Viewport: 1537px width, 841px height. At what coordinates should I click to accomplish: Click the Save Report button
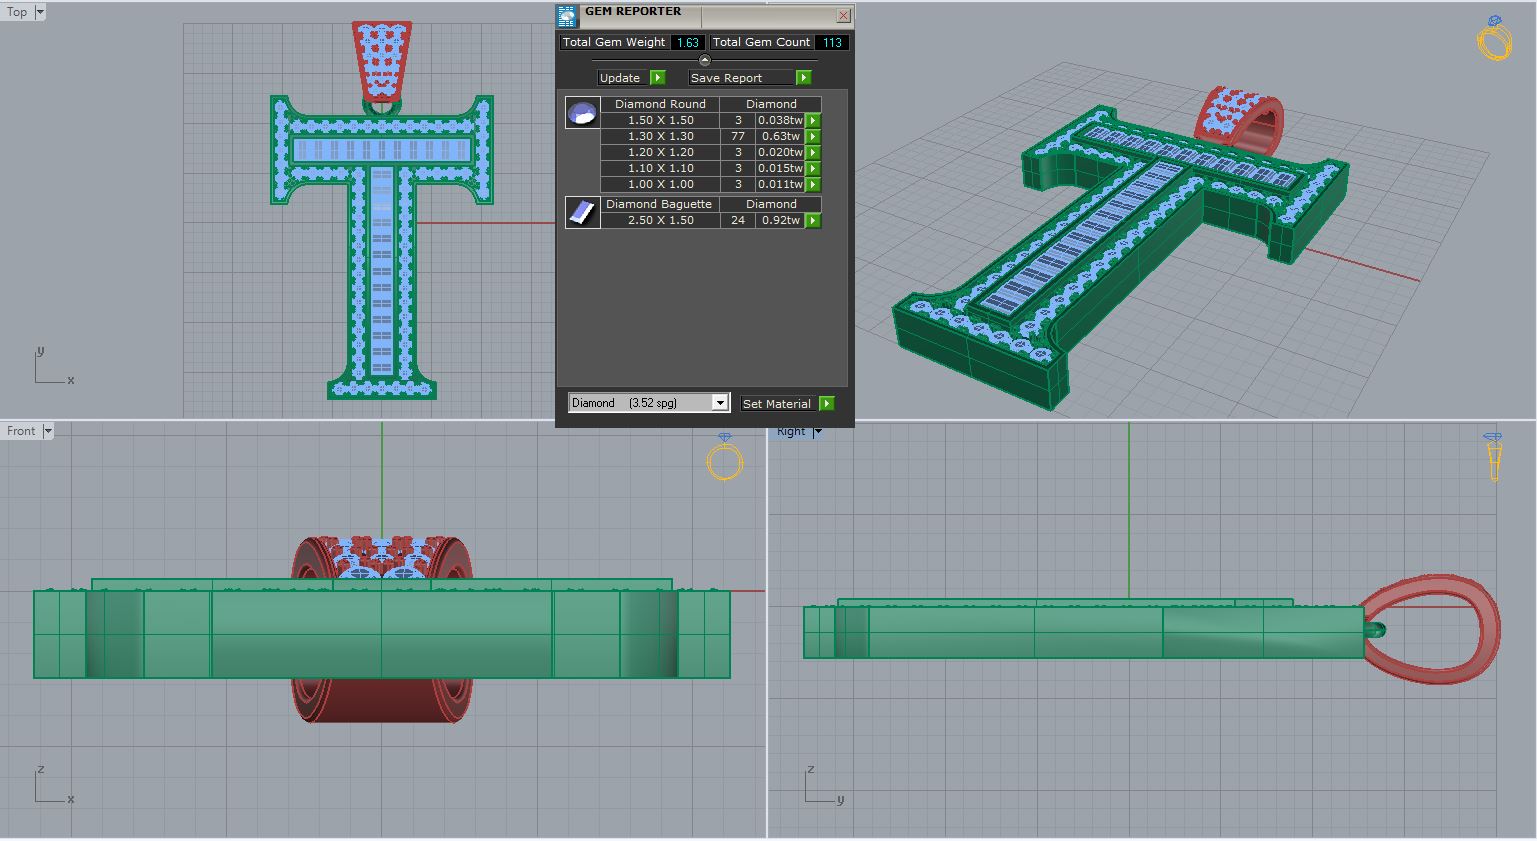(x=750, y=78)
